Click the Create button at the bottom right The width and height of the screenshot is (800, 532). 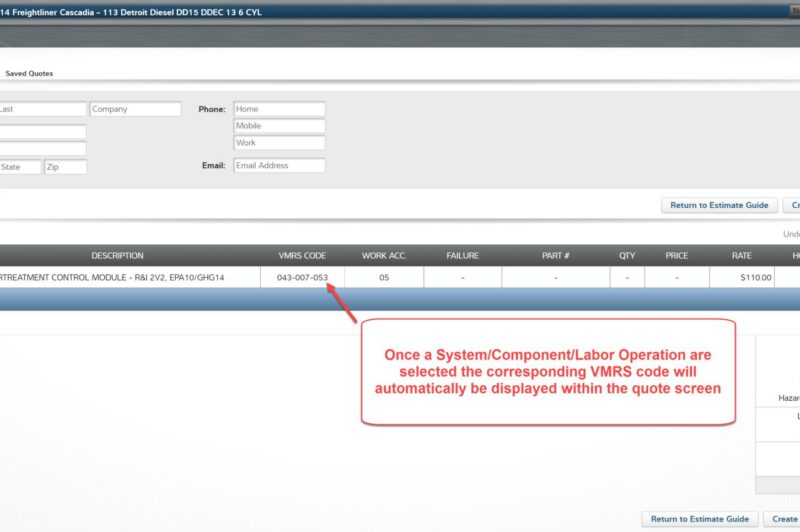(782, 519)
